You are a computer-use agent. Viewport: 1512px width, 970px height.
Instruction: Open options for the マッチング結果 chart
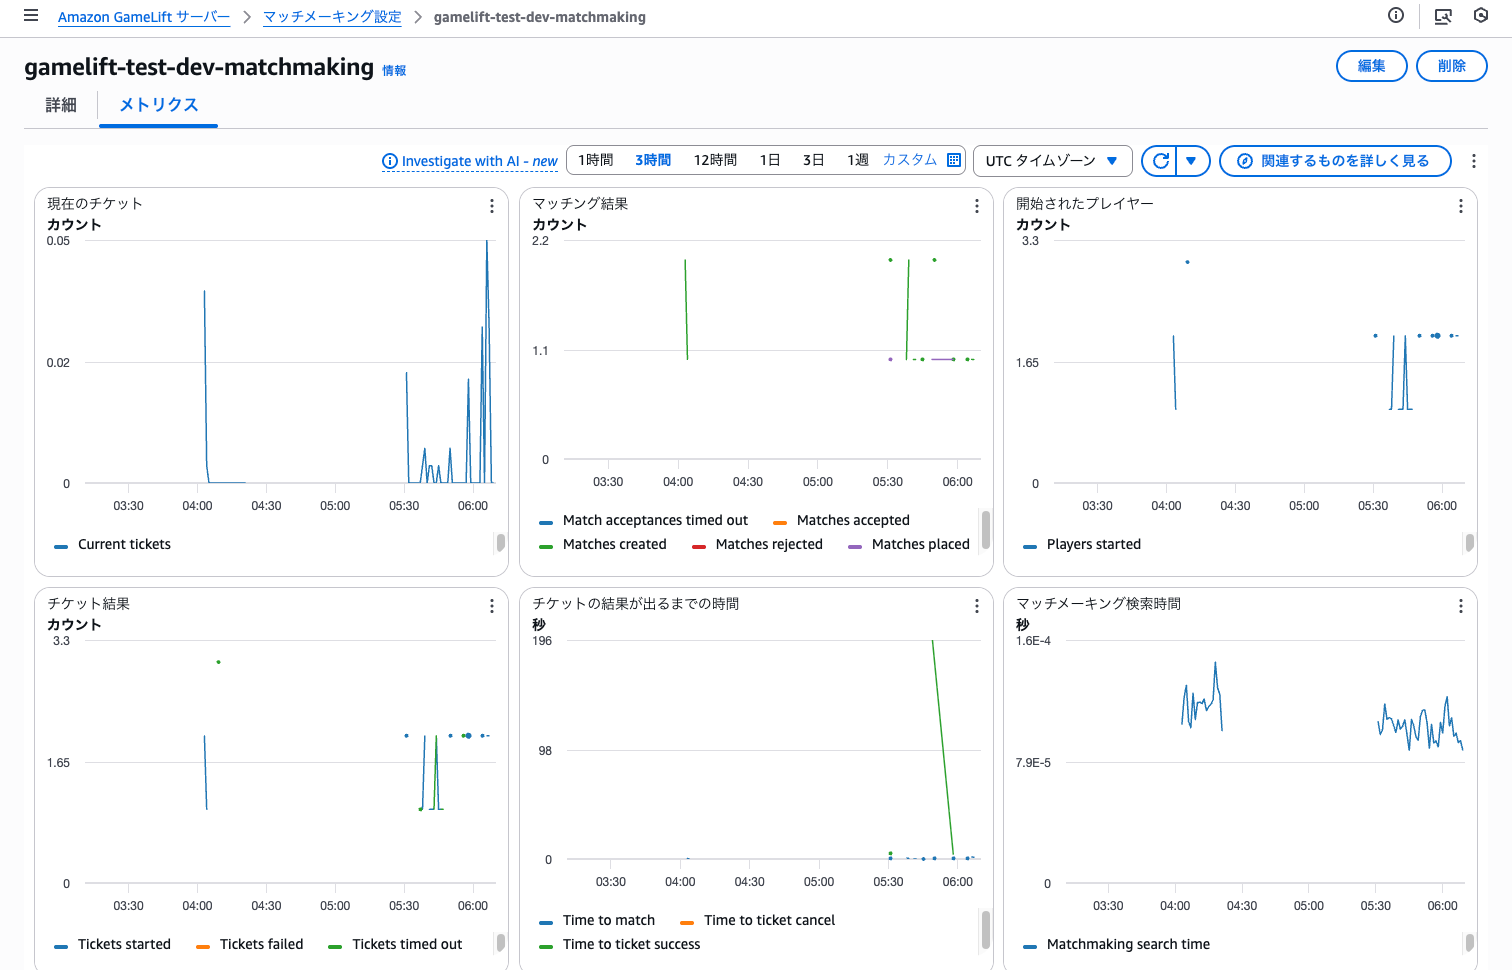tap(976, 206)
